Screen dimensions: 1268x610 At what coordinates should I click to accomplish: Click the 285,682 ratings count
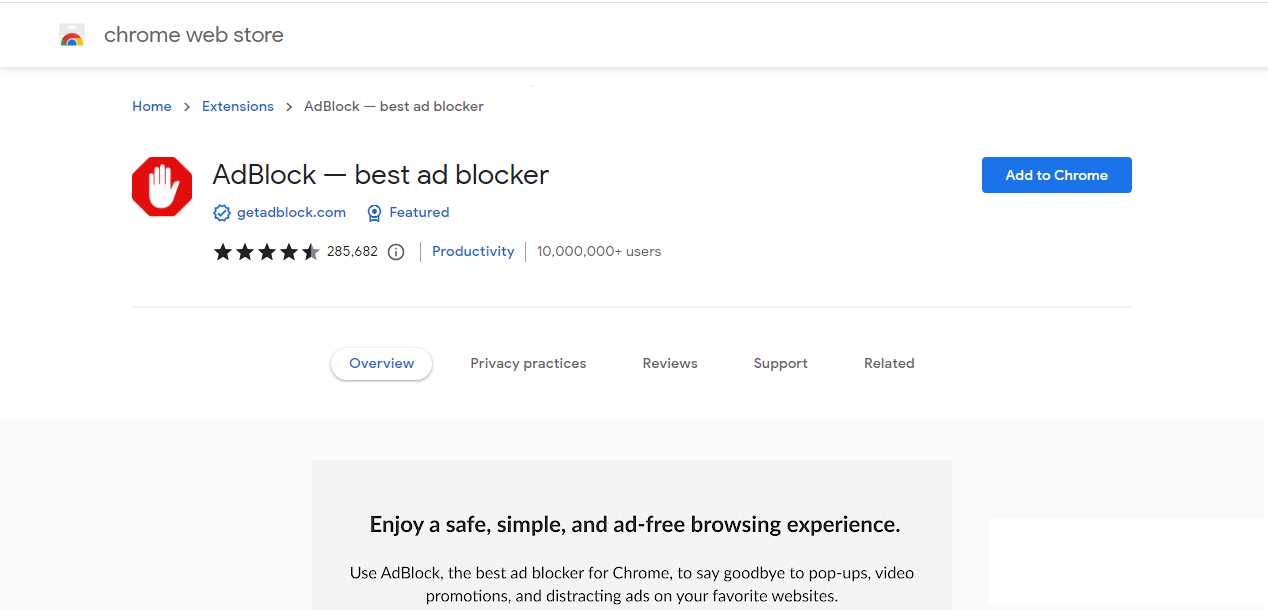[352, 252]
